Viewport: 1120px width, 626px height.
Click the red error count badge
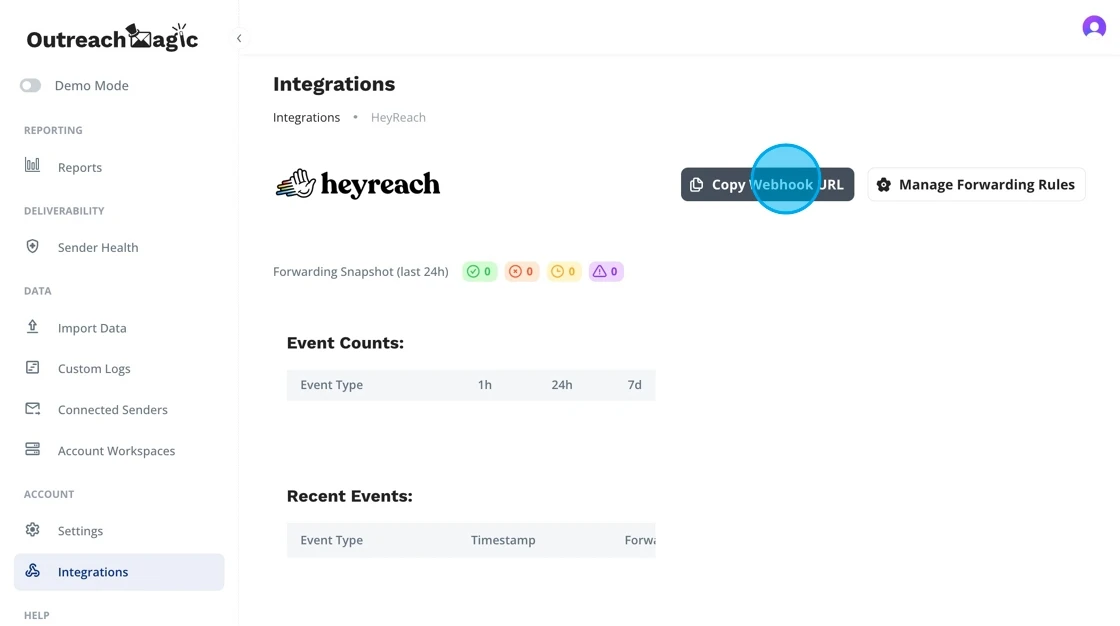(x=521, y=271)
